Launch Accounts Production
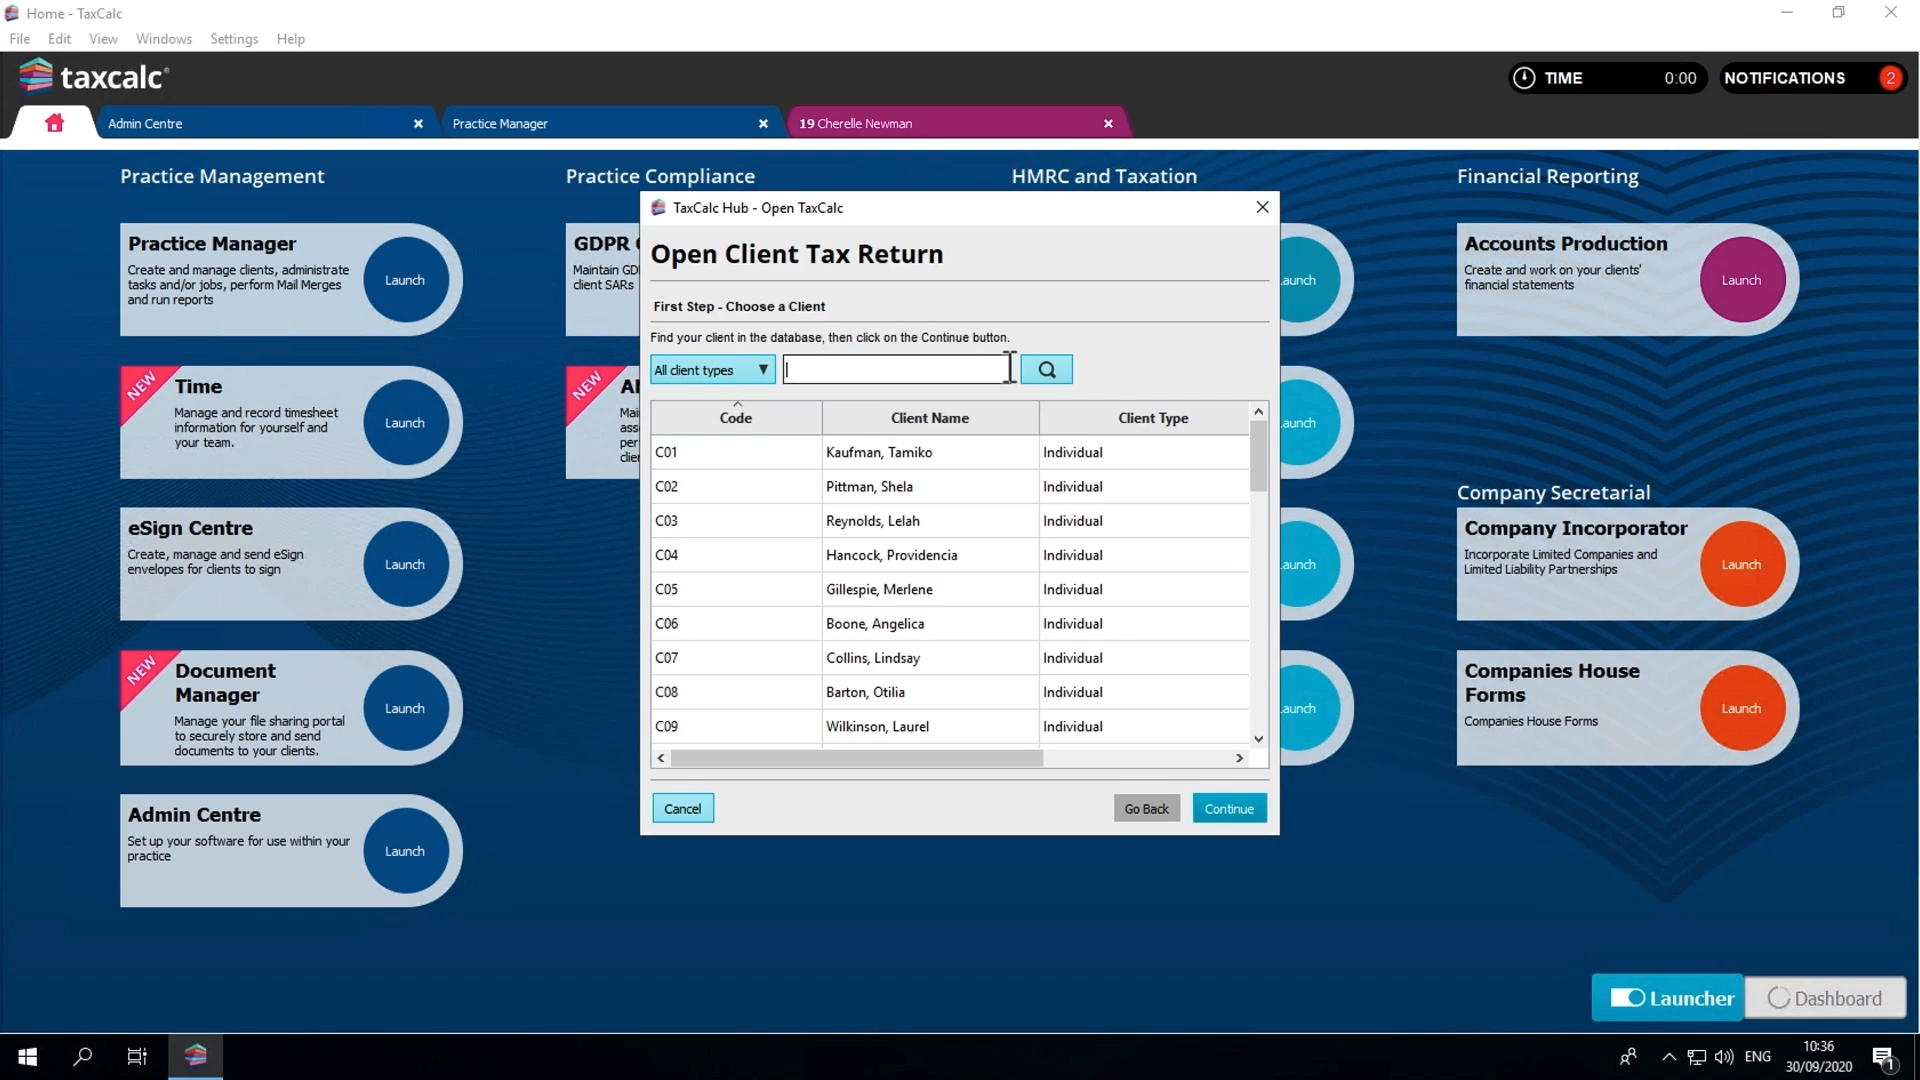 [x=1742, y=280]
